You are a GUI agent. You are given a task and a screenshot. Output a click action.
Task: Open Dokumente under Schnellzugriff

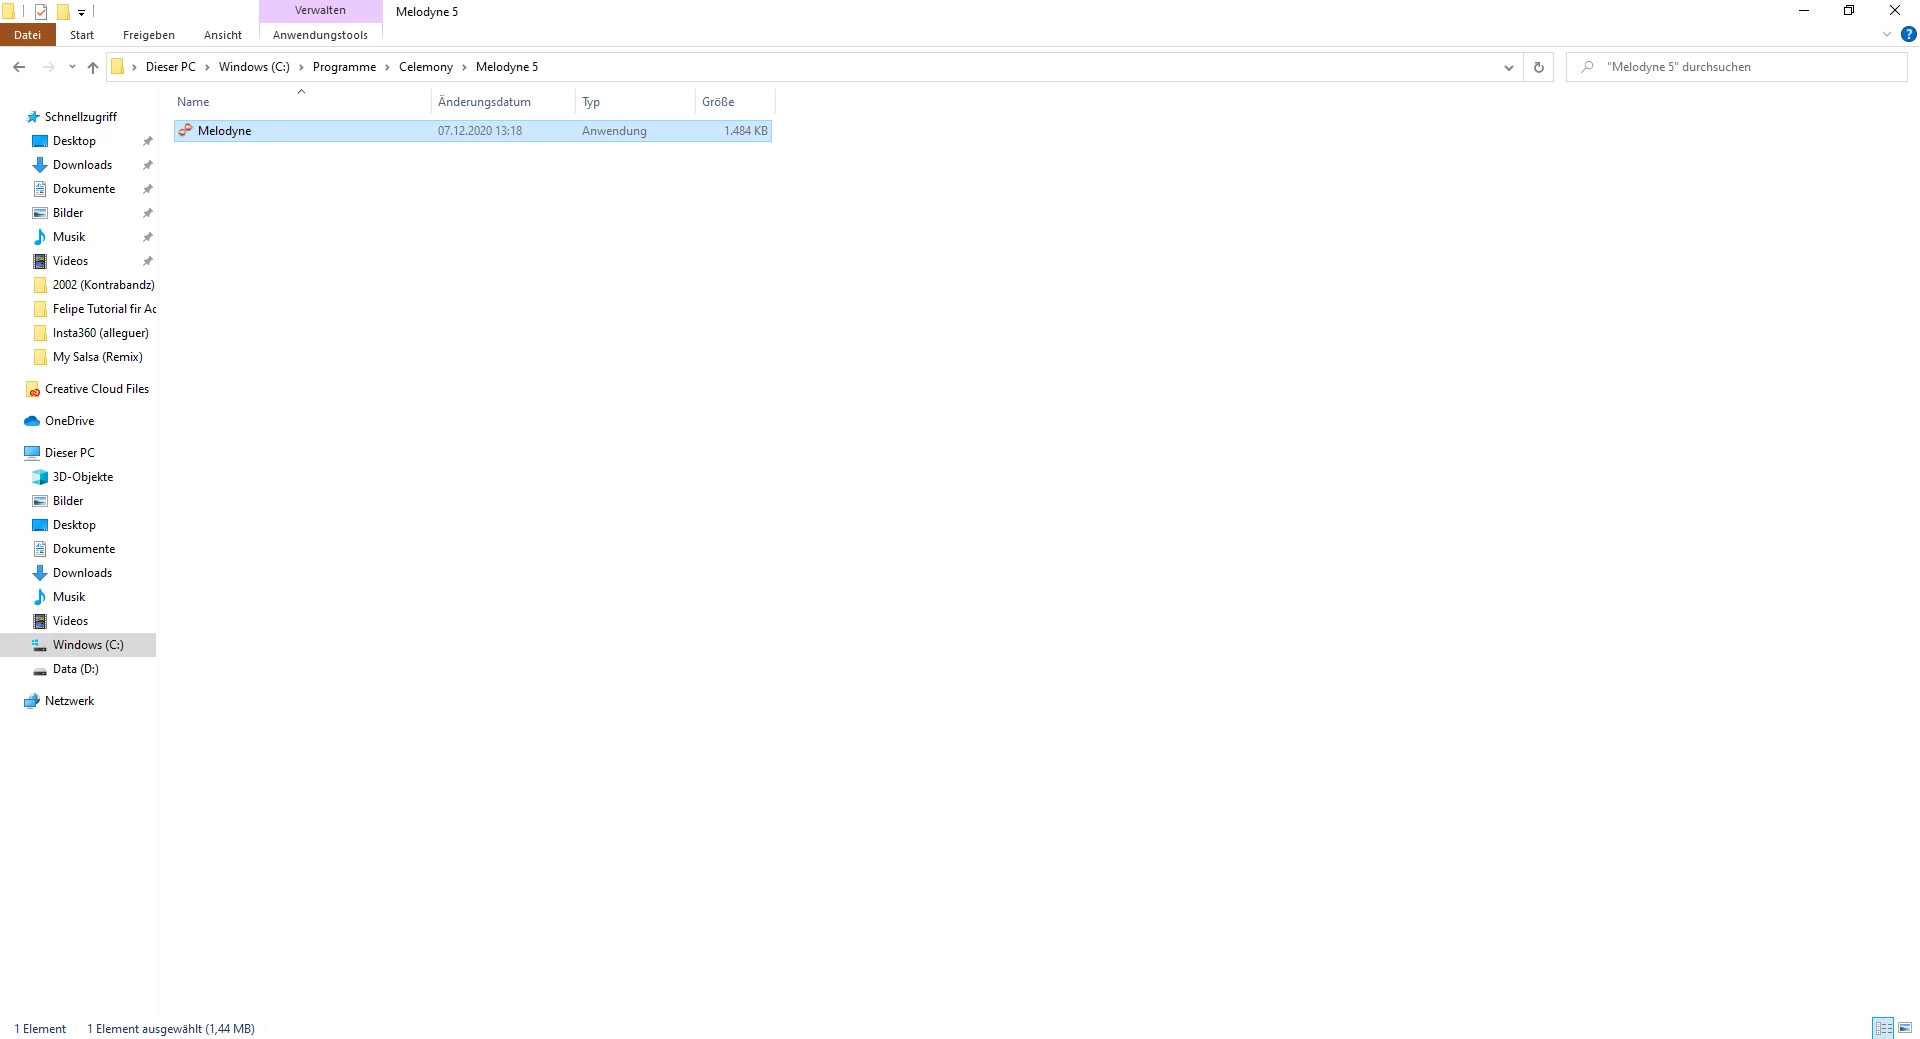tap(84, 189)
